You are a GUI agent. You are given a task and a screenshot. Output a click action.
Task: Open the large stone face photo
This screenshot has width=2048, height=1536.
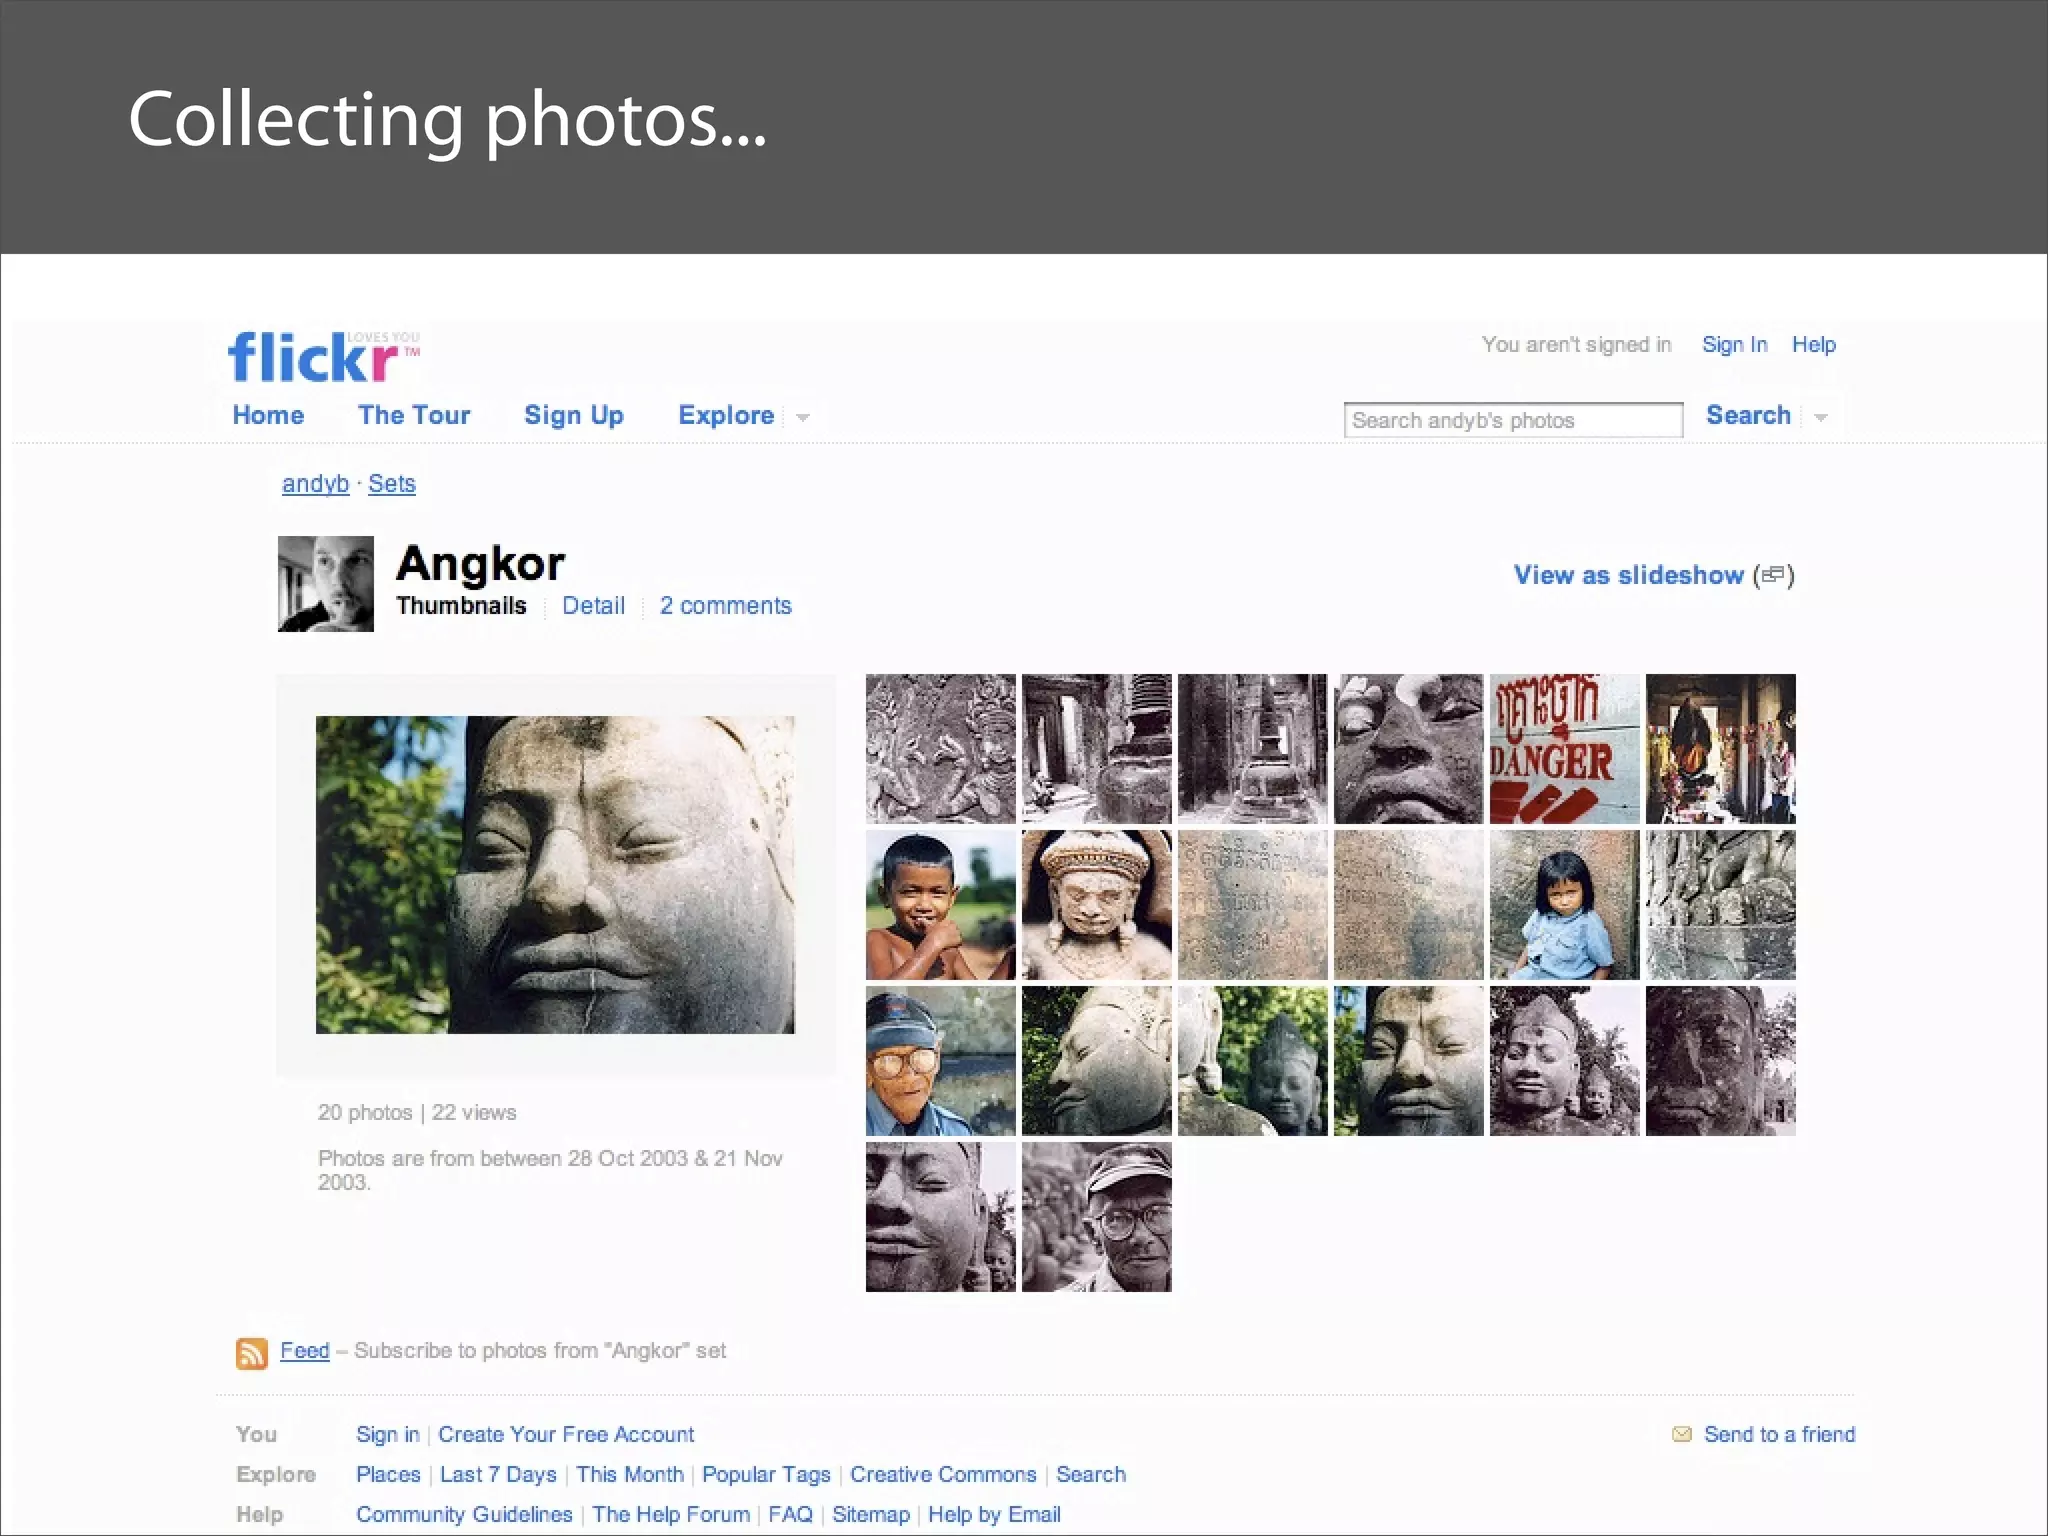(x=555, y=875)
